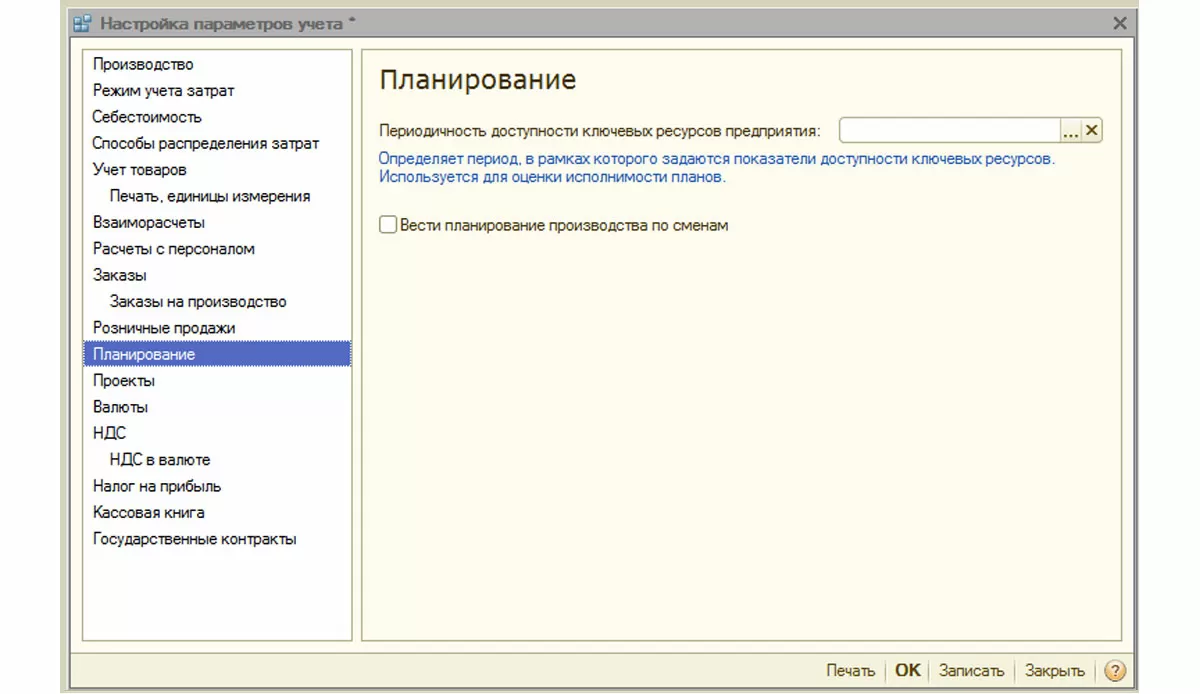Viewport: 1200px width, 694px height.
Task: Select the Валюты section
Action: (120, 407)
